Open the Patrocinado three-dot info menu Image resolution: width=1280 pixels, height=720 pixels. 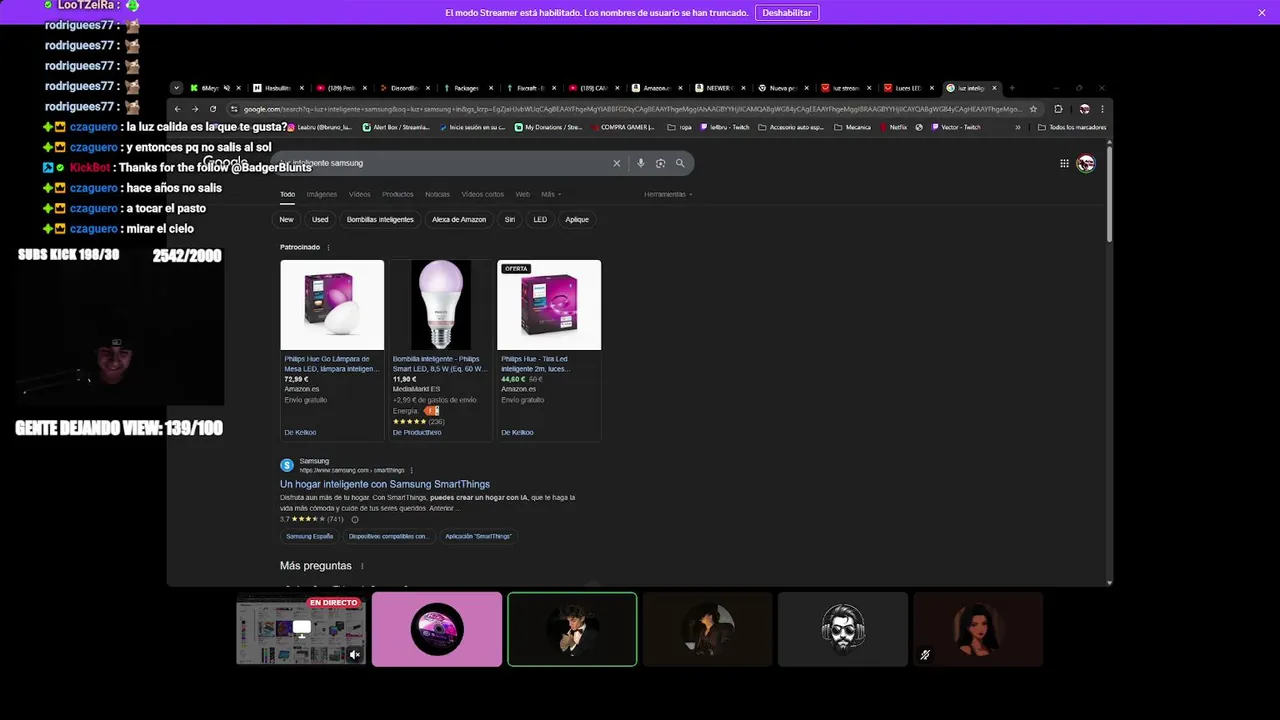[328, 247]
